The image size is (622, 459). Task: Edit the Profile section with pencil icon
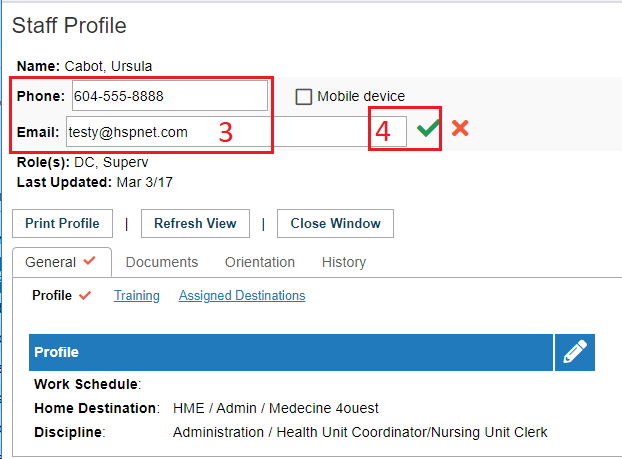(x=575, y=352)
